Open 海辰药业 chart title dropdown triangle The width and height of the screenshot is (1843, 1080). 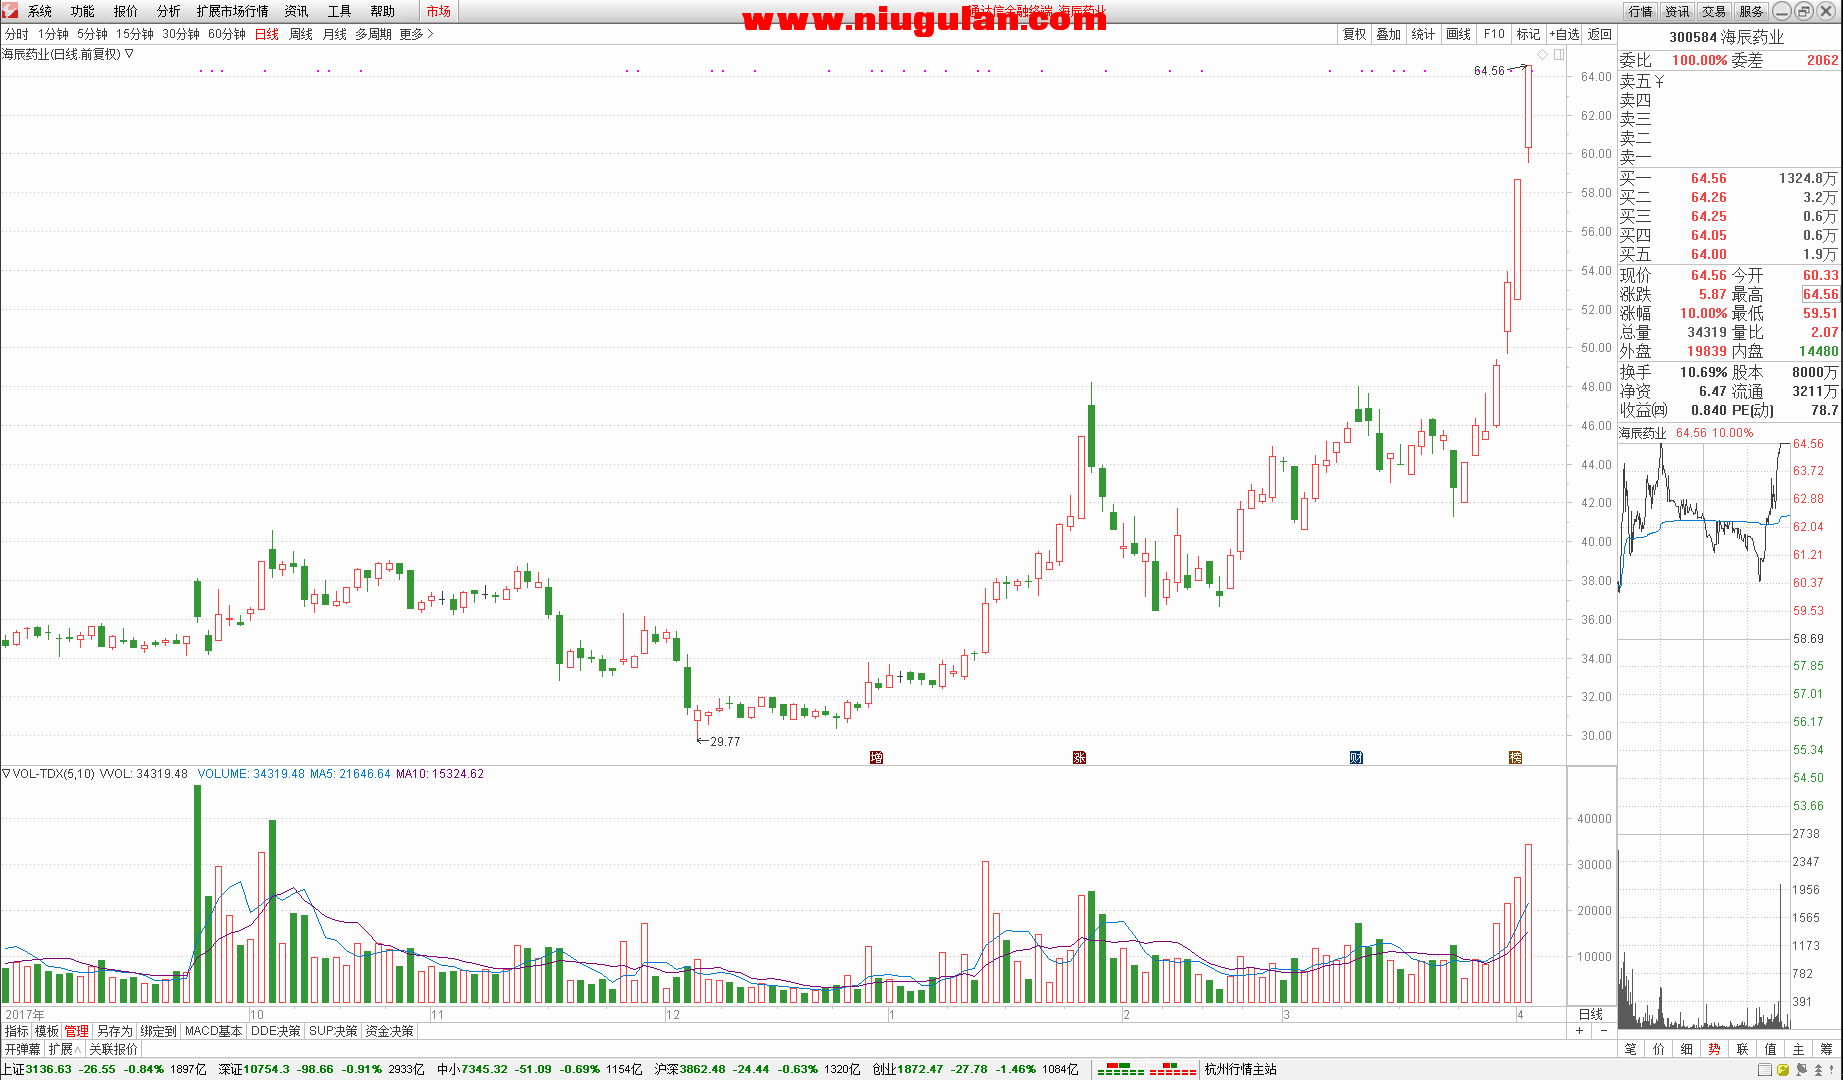[x=129, y=54]
